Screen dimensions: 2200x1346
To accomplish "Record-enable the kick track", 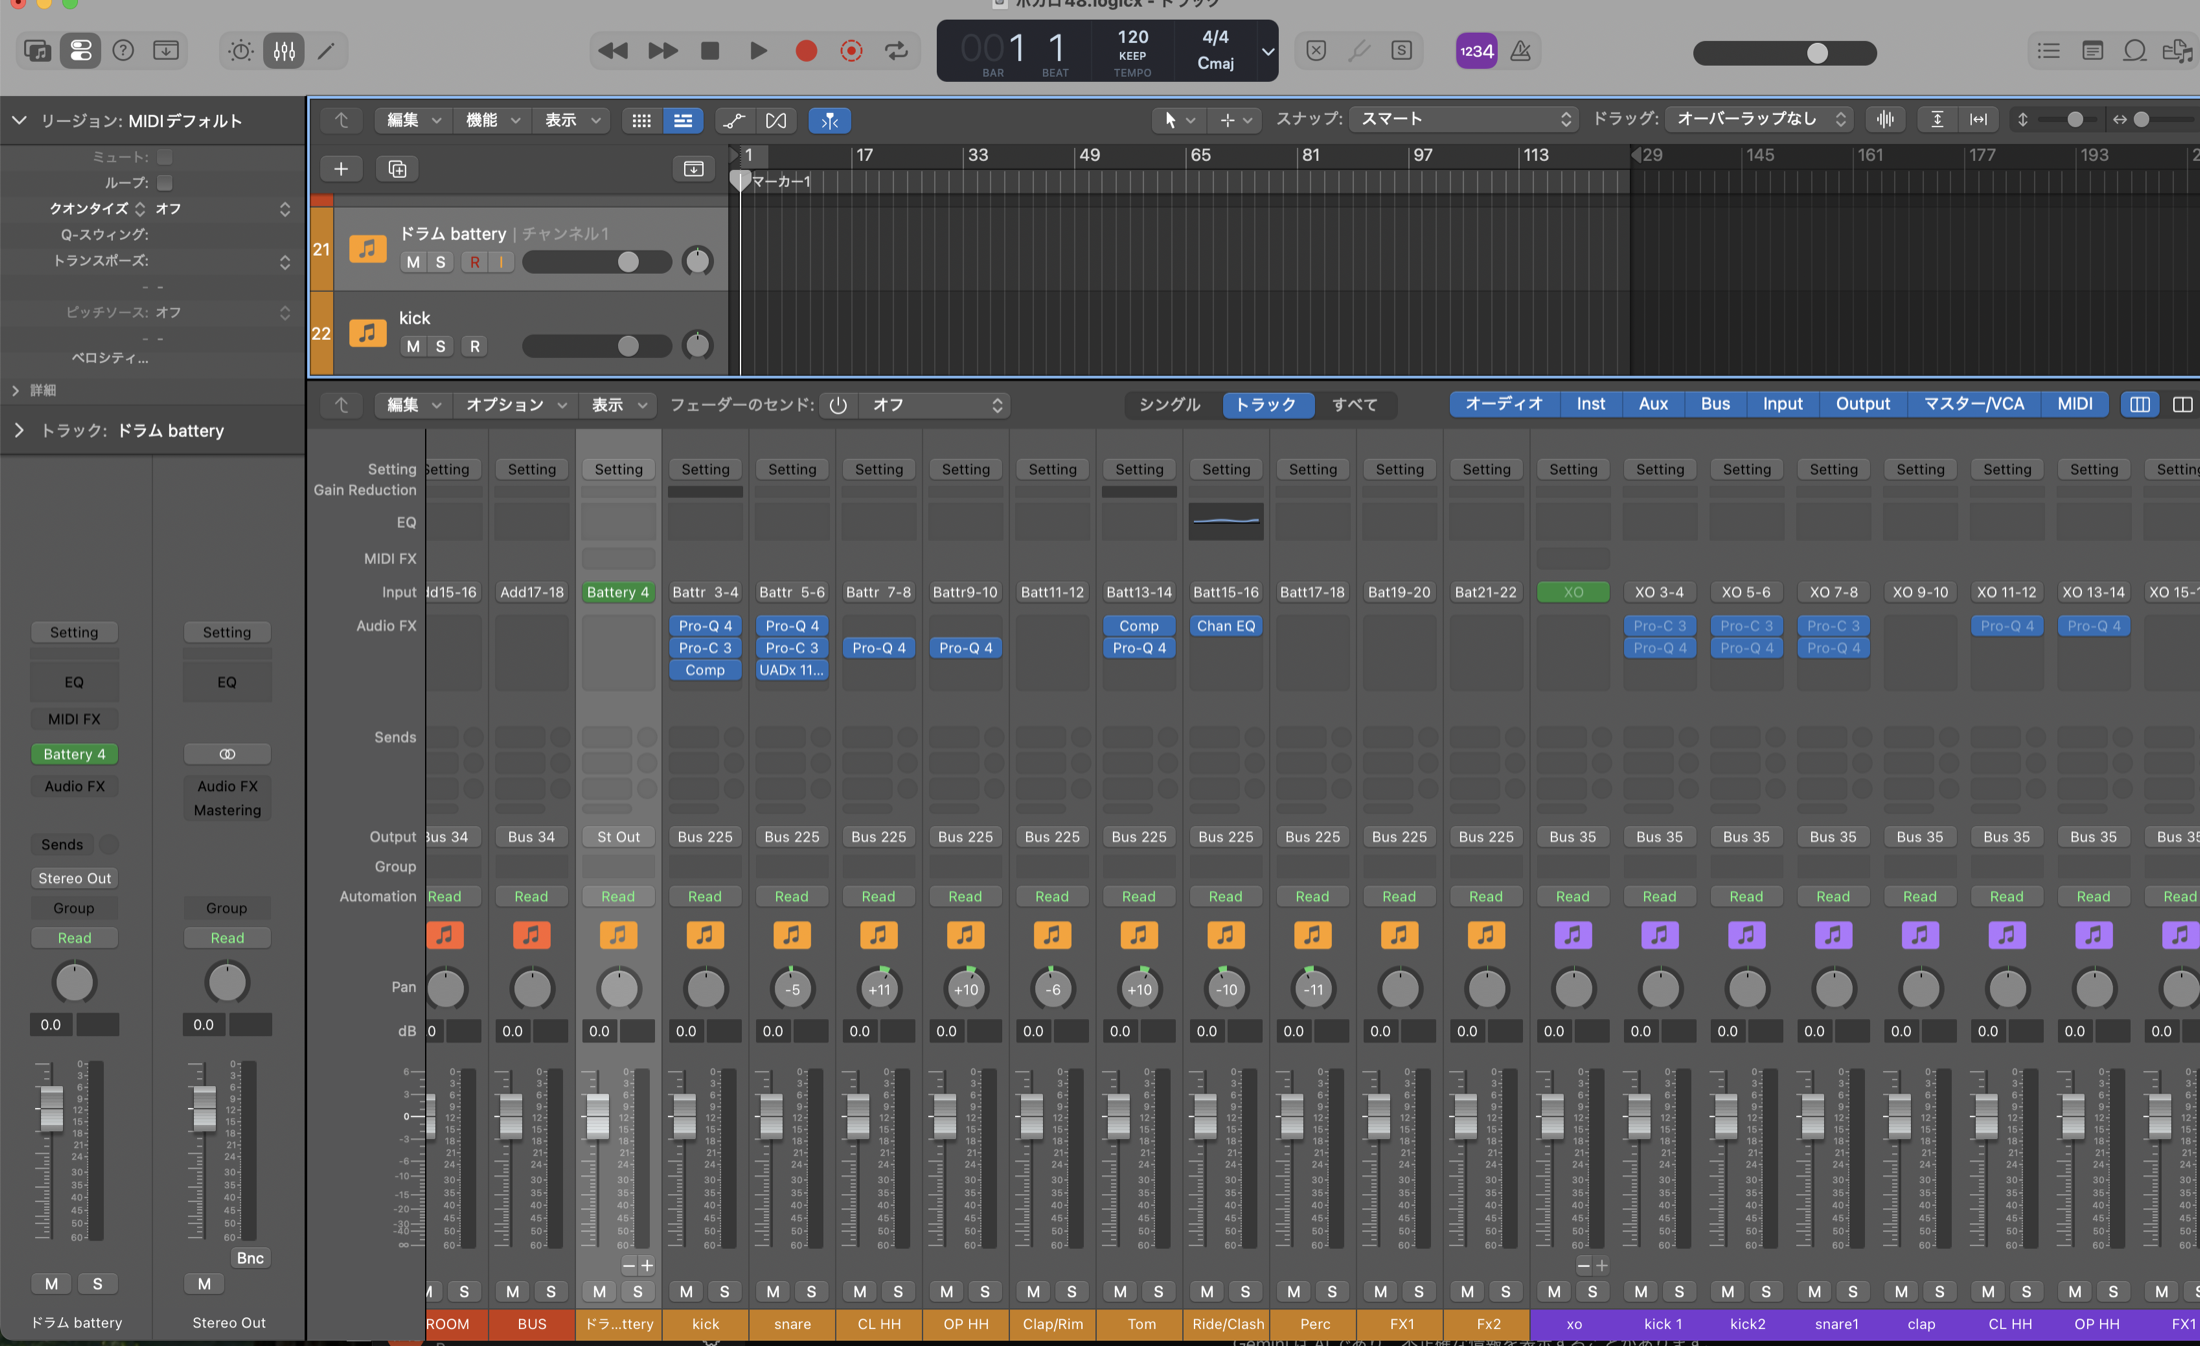I will point(475,346).
